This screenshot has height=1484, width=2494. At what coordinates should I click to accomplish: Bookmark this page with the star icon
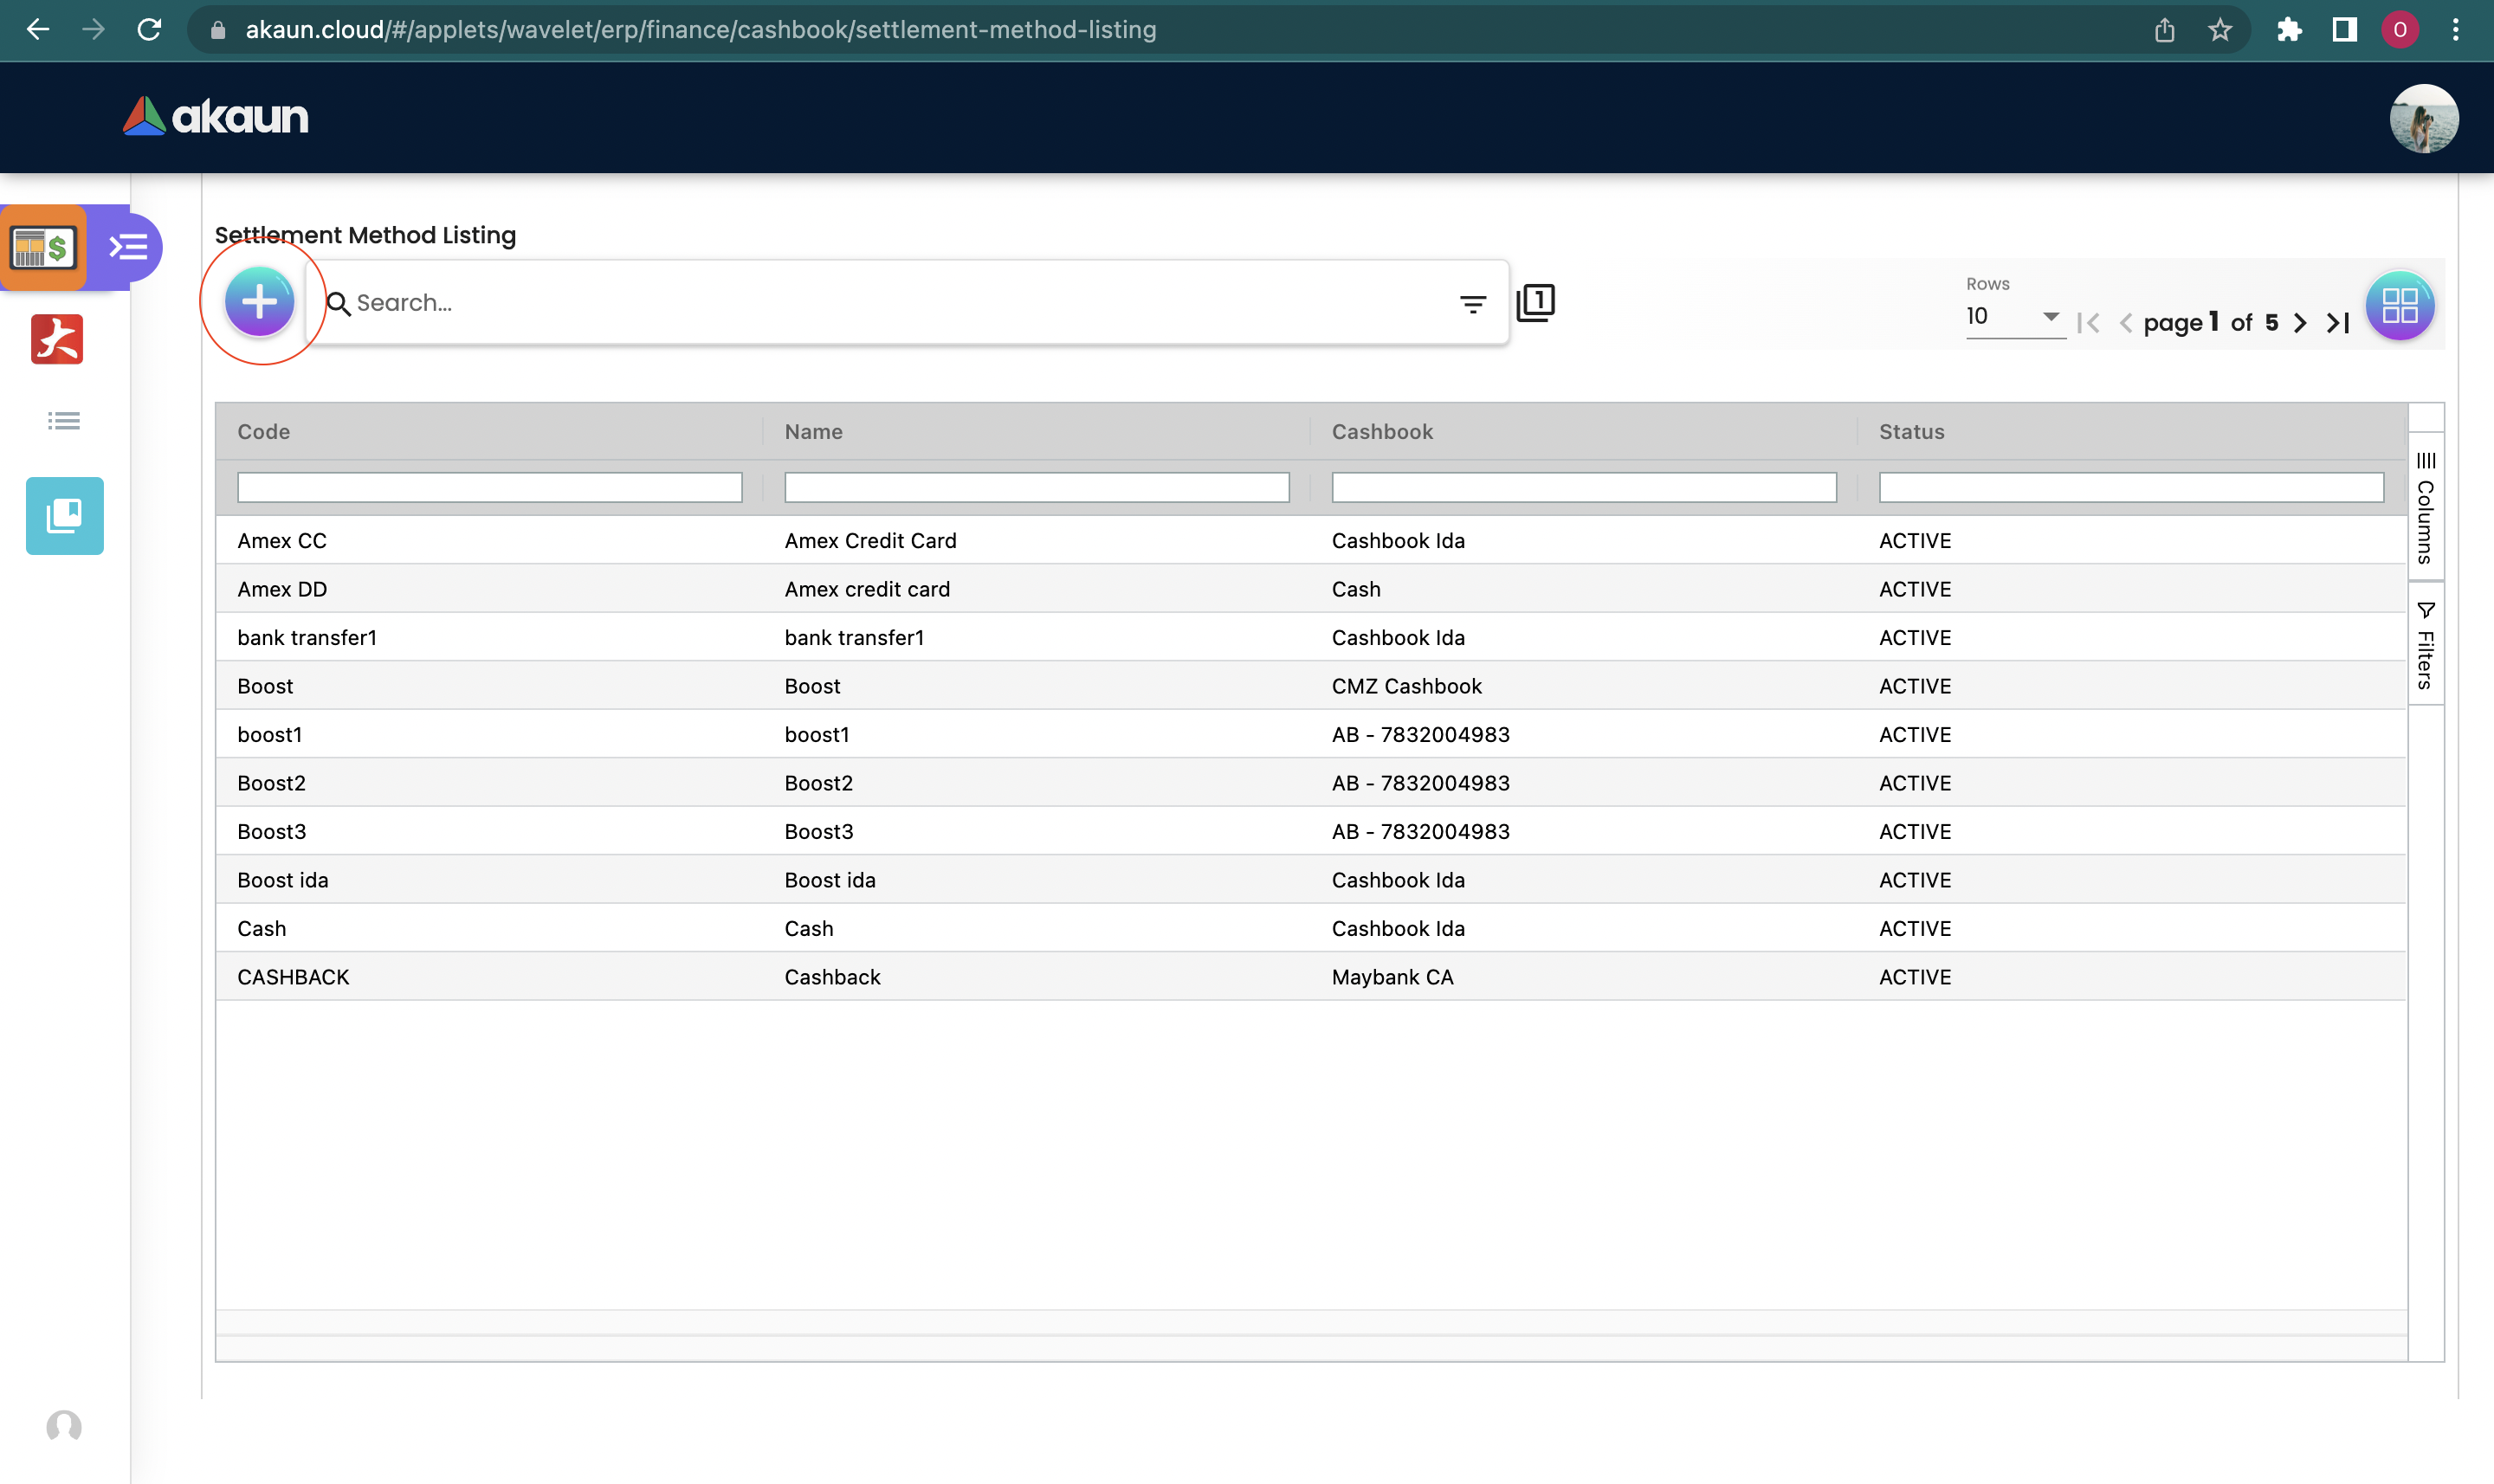(2219, 30)
